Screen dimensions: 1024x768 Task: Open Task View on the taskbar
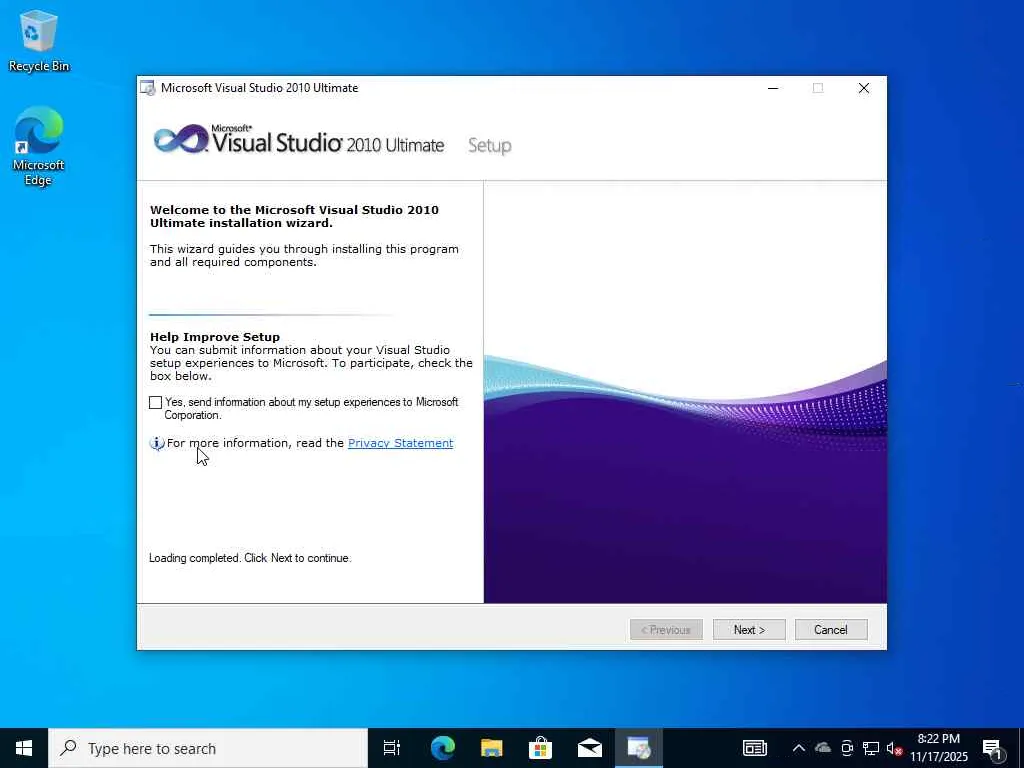click(392, 748)
